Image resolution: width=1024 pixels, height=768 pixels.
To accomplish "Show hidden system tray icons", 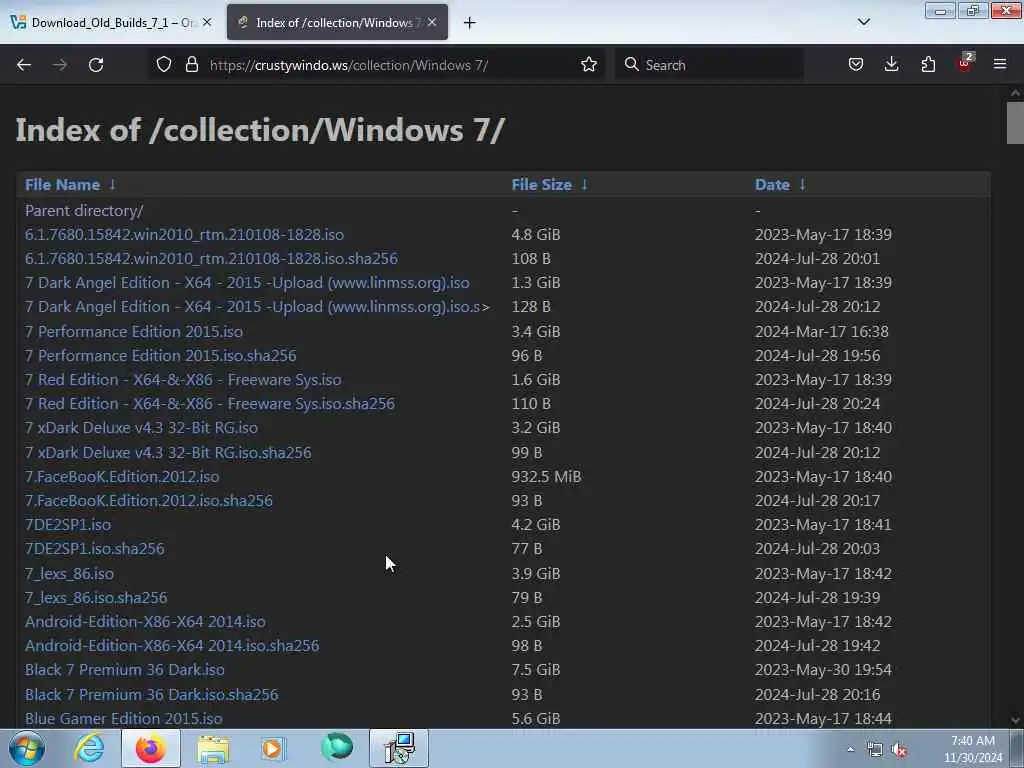I will click(850, 750).
